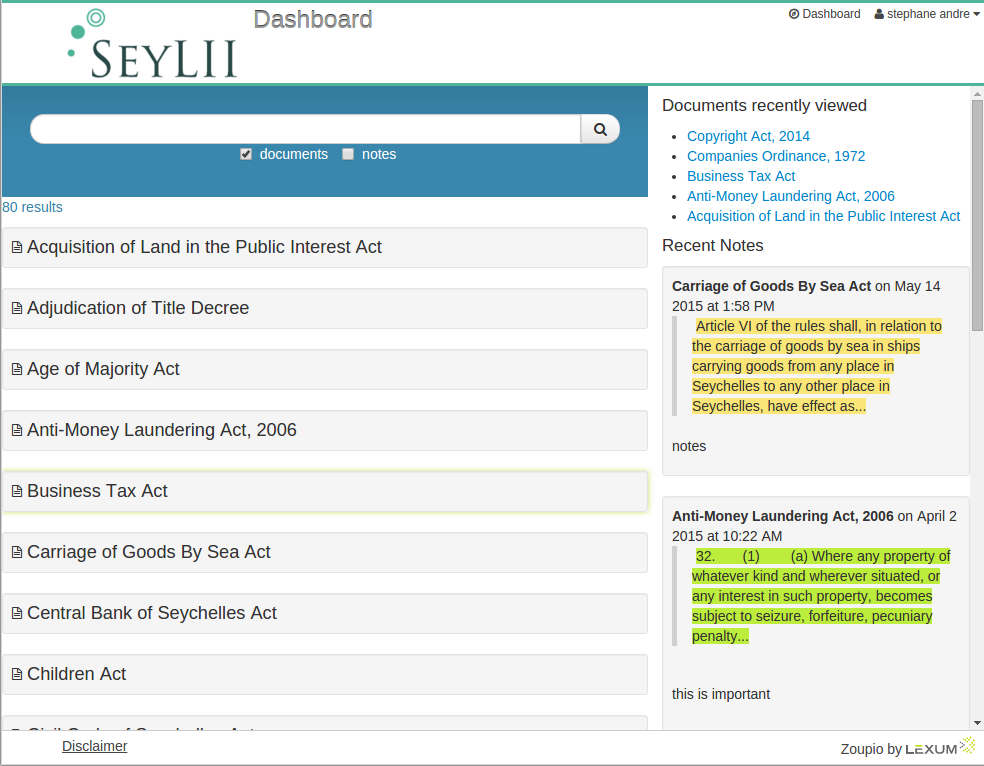Click document icon beside Business Tax Act result
984x766 pixels.
17,492
